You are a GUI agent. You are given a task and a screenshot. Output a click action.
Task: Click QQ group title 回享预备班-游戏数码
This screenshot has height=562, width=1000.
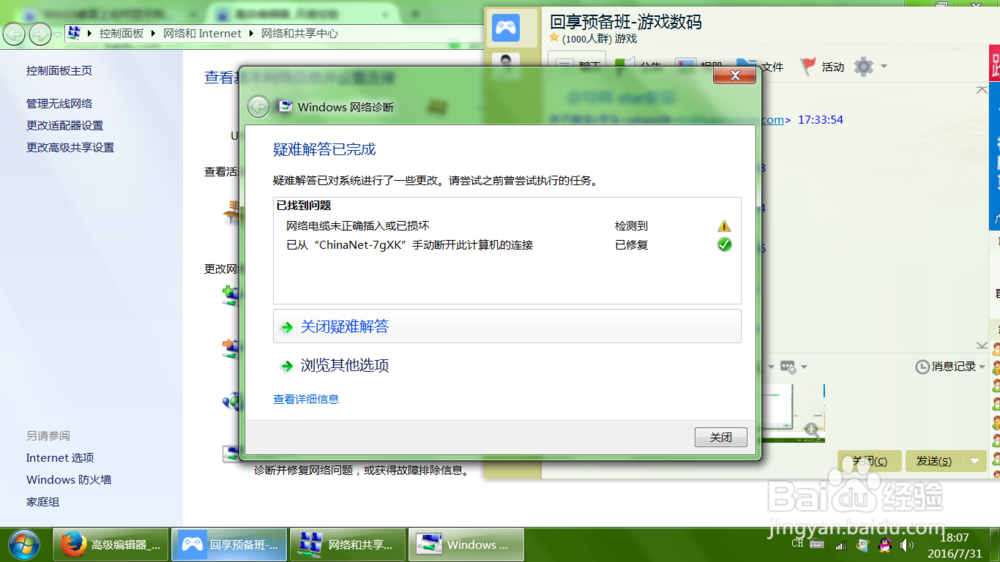coord(626,22)
